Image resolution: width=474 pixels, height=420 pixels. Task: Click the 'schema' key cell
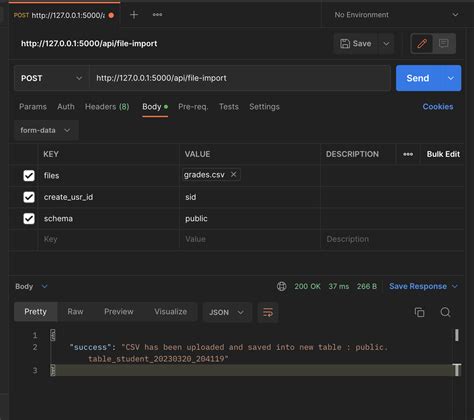pyautogui.click(x=109, y=219)
